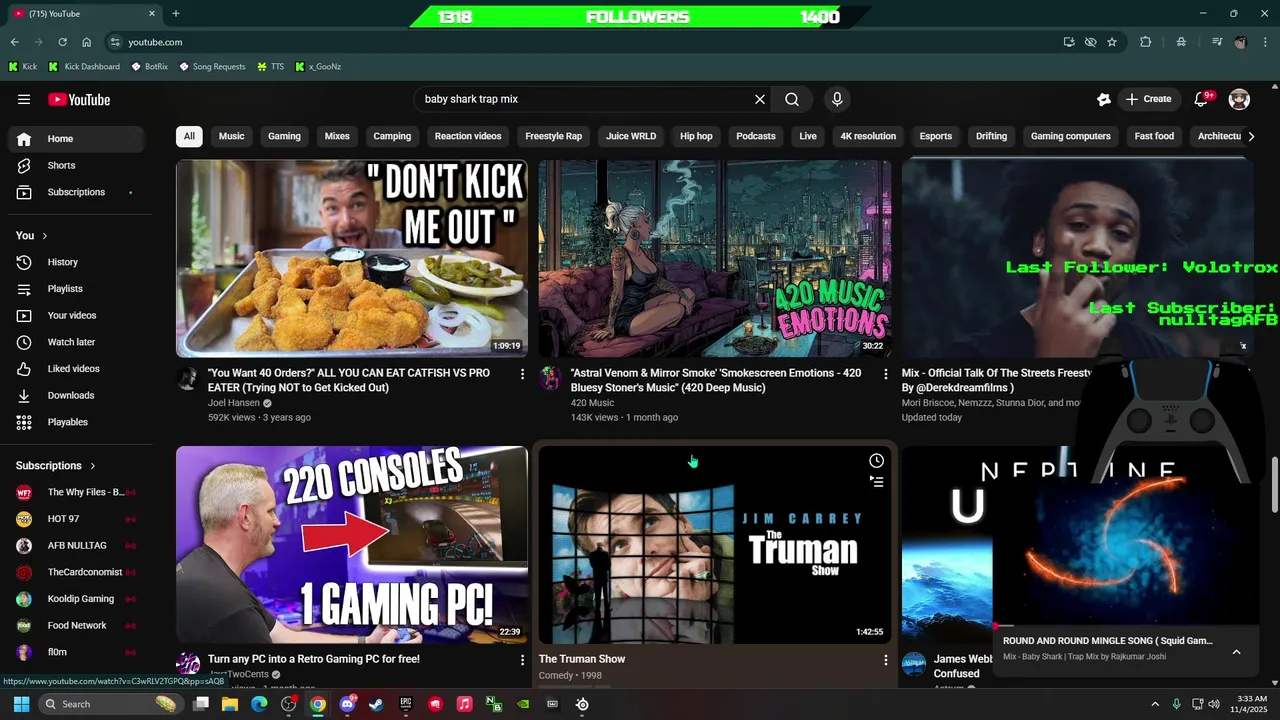1280x720 pixels.
Task: Open the YouTube hamburger guide menu
Action: 24,99
